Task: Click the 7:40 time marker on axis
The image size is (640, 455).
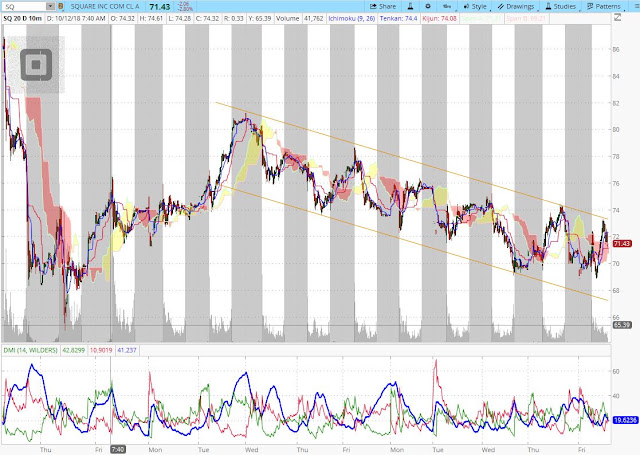Action: click(118, 450)
